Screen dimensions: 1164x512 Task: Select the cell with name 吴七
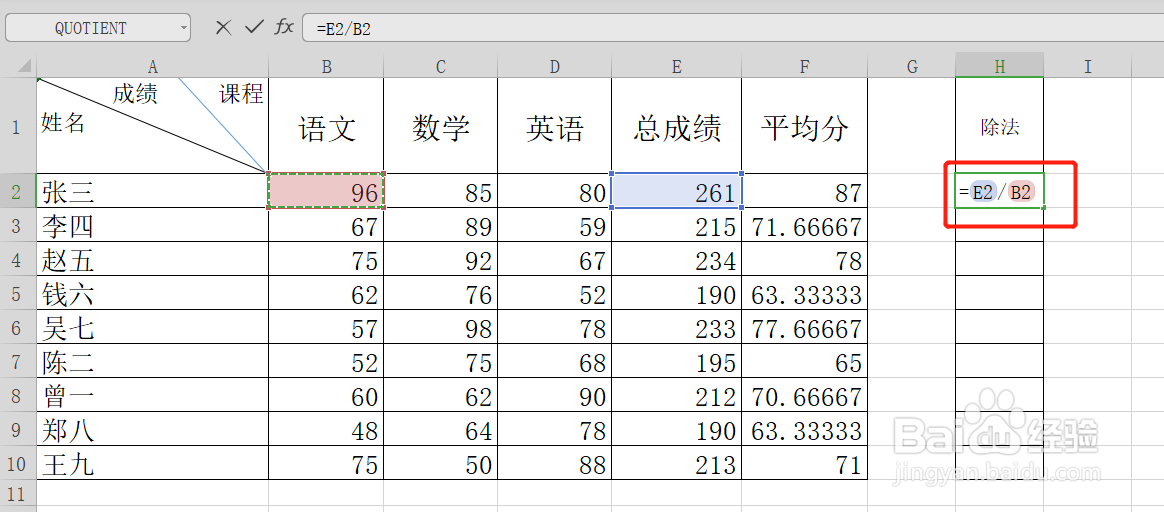tap(152, 327)
